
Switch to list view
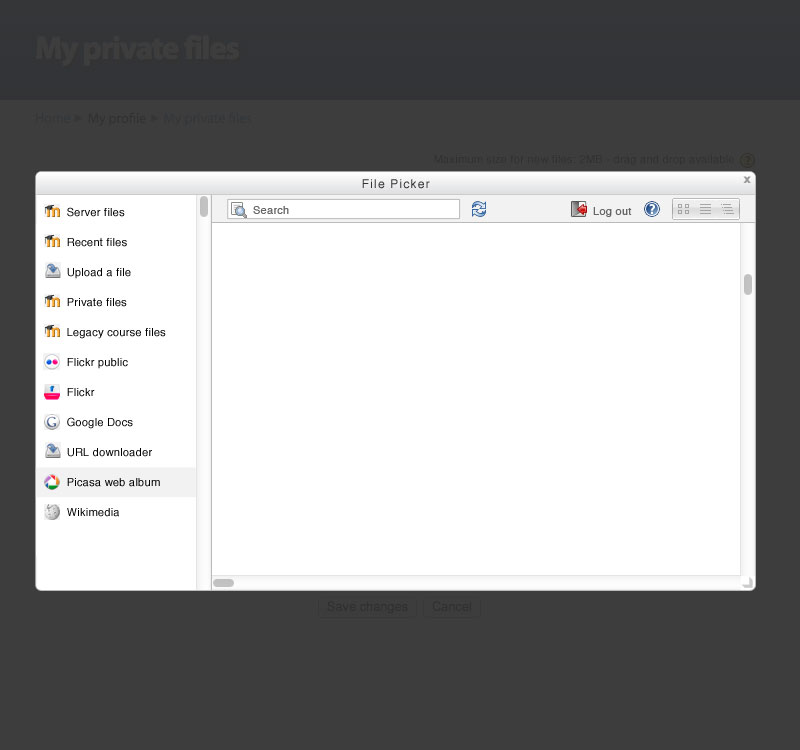click(x=705, y=209)
